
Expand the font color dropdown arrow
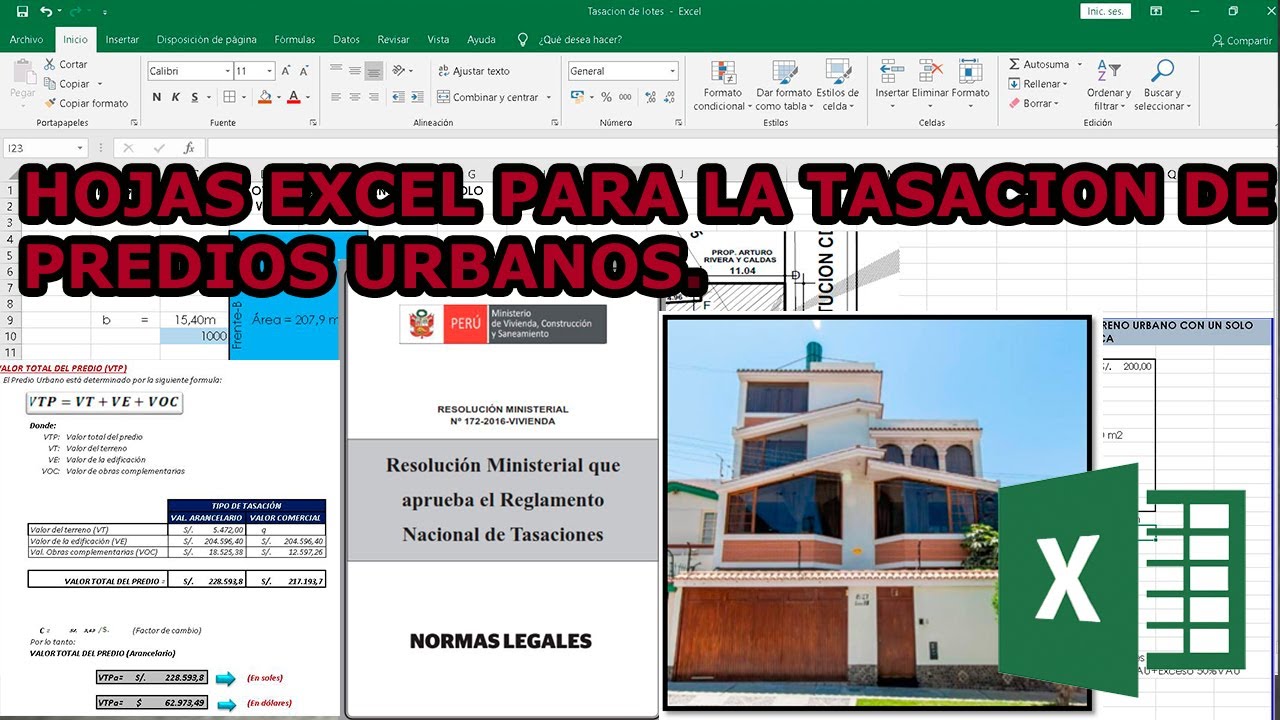coord(307,97)
